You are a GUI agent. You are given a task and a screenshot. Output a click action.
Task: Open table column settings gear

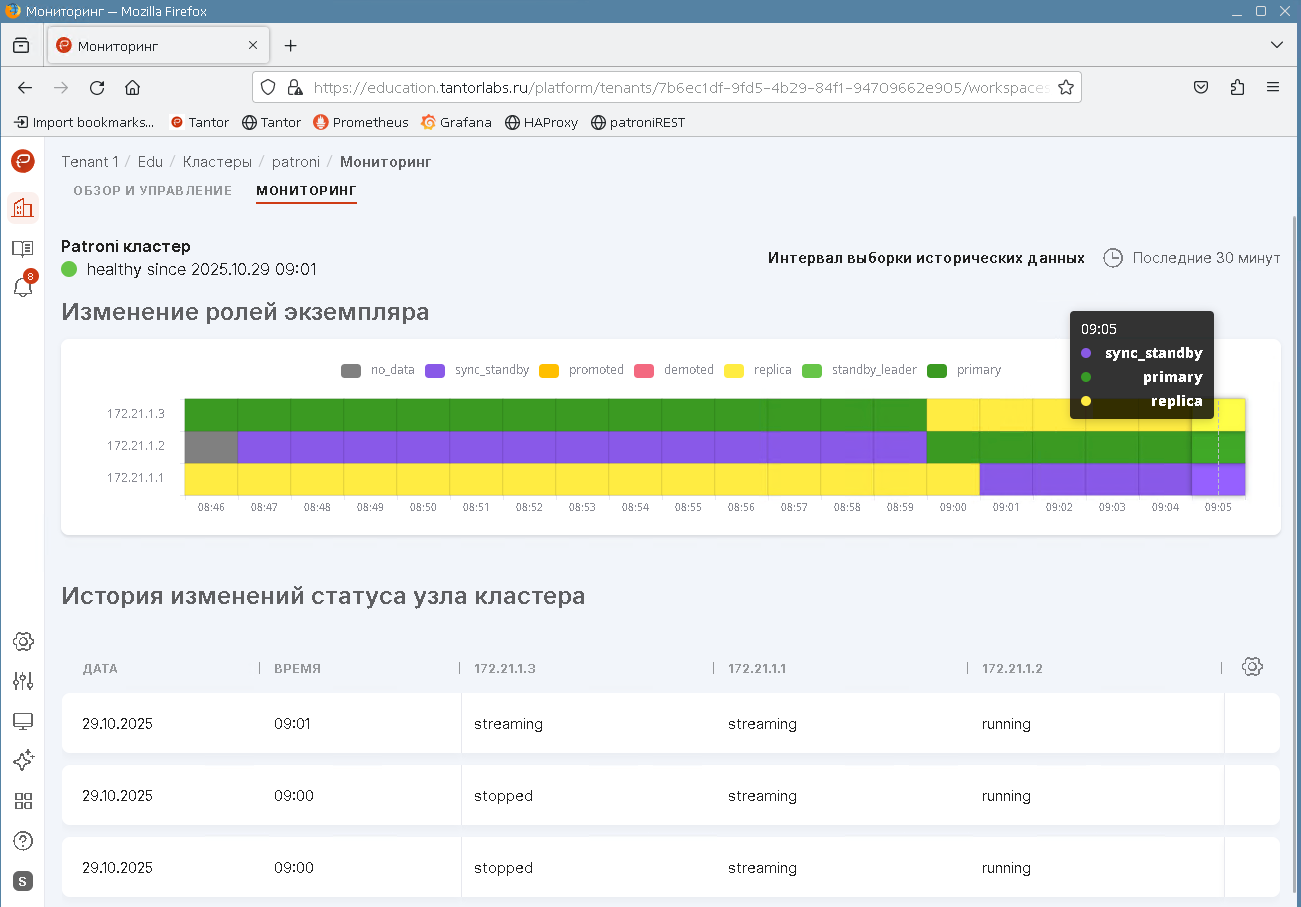pos(1252,667)
